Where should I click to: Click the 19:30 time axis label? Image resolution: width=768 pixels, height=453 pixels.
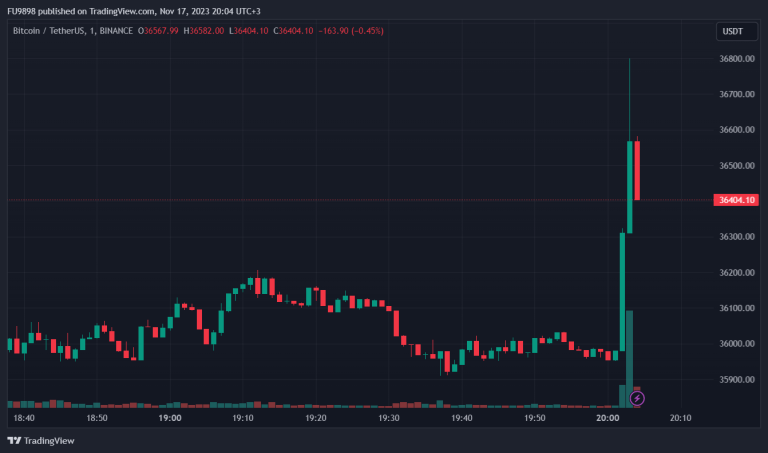pyautogui.click(x=389, y=418)
